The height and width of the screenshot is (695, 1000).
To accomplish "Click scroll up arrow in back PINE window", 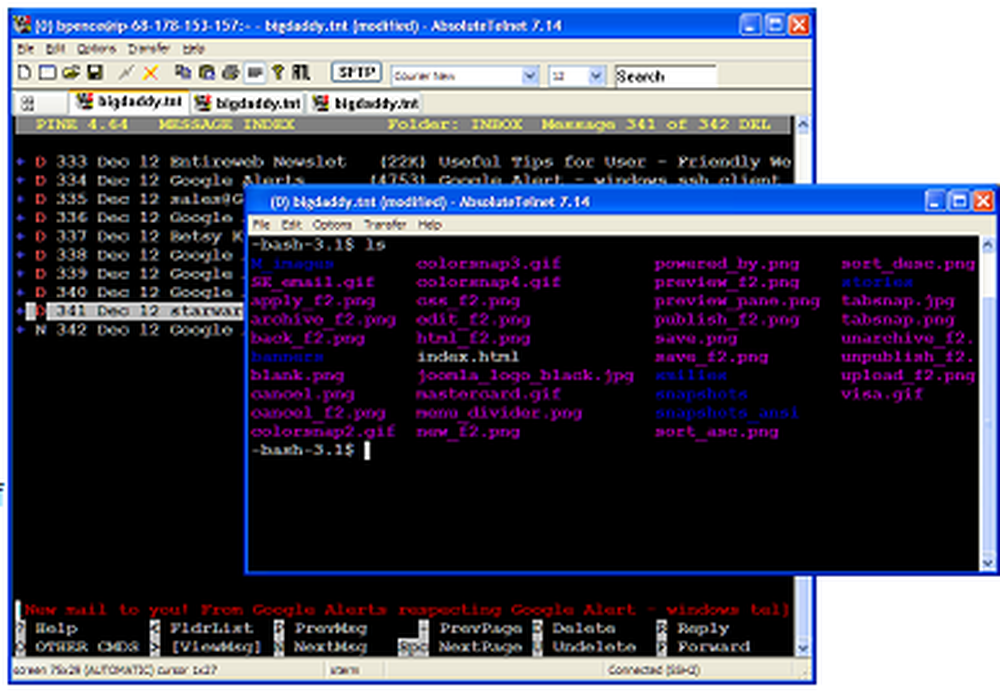I will point(803,124).
